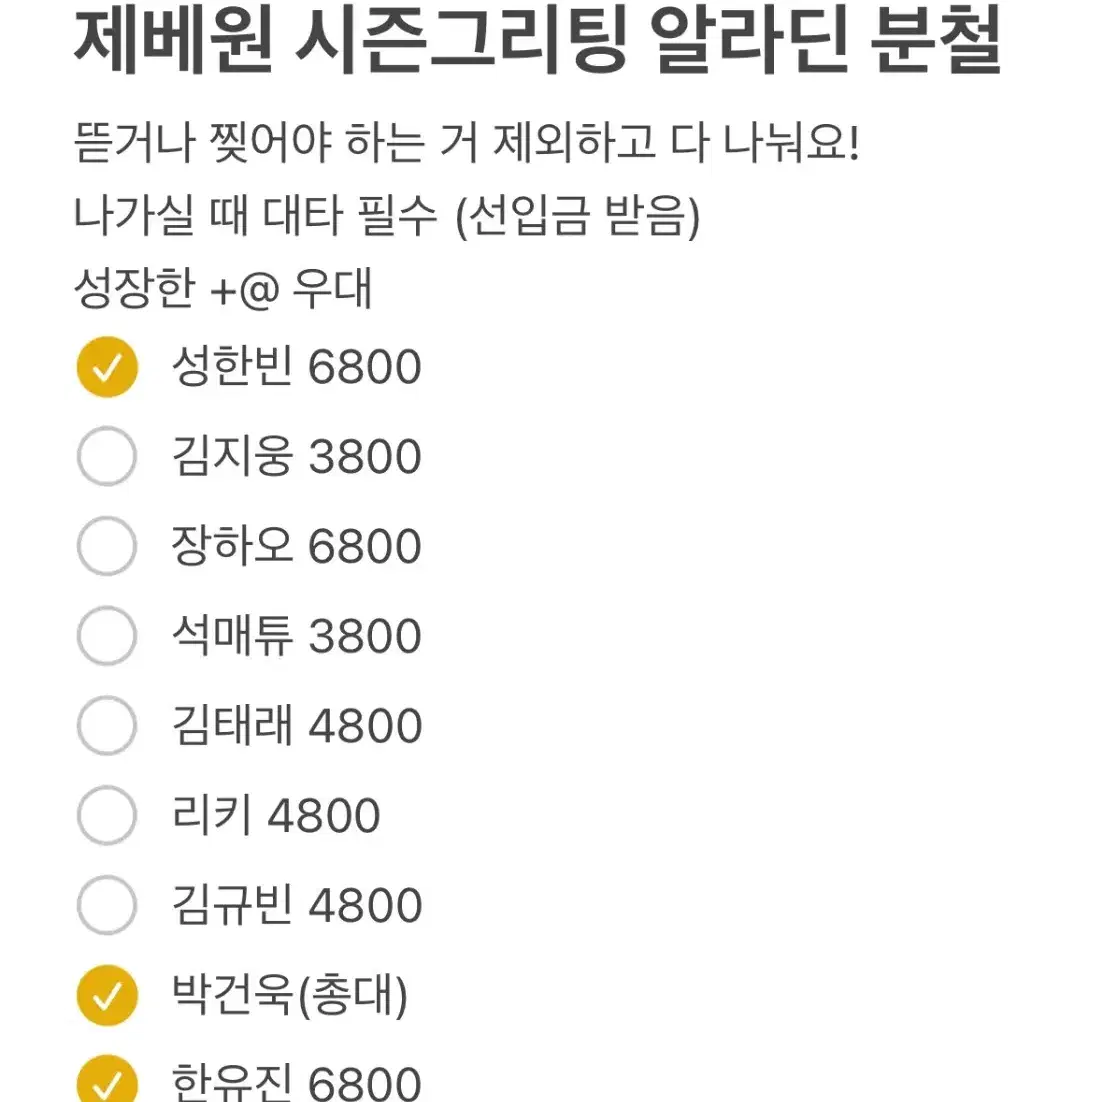
Task: Click the 장하오 6800 label text
Action: [297, 546]
